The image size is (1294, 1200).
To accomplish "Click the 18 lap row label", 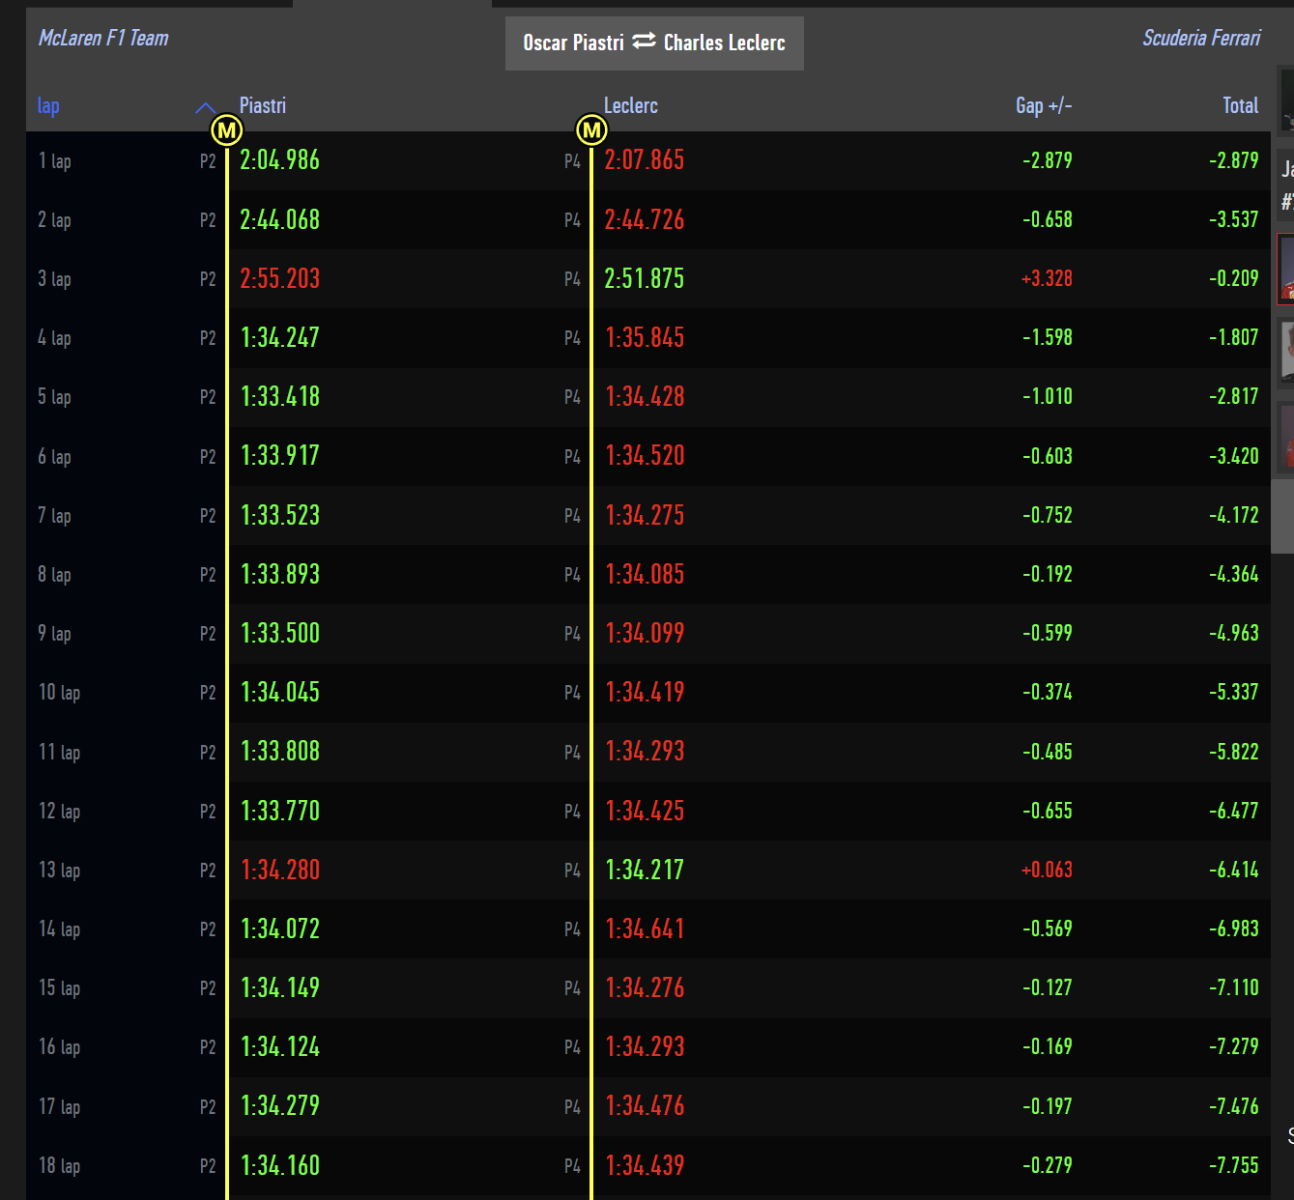I will tap(59, 1166).
